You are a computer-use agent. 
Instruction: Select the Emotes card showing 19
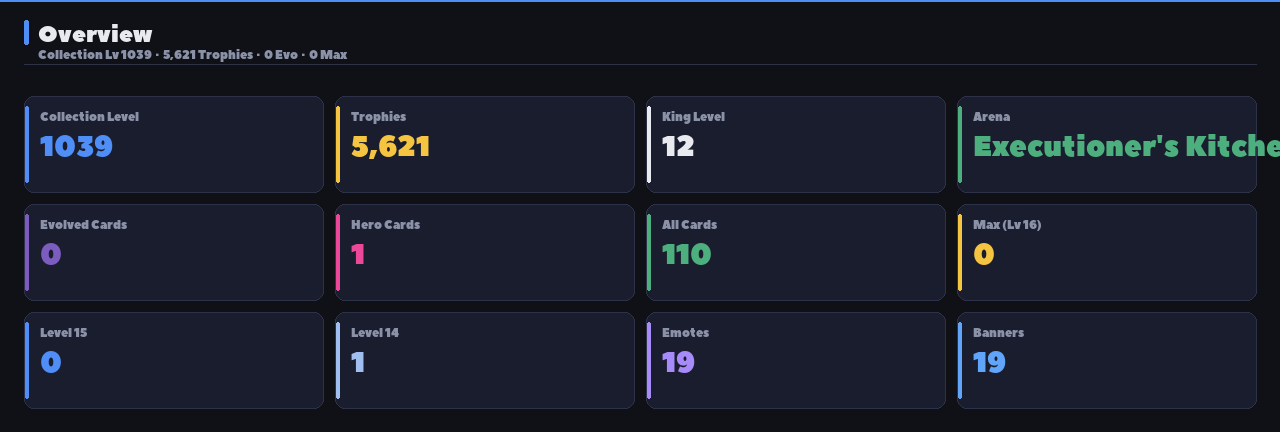[x=796, y=360]
